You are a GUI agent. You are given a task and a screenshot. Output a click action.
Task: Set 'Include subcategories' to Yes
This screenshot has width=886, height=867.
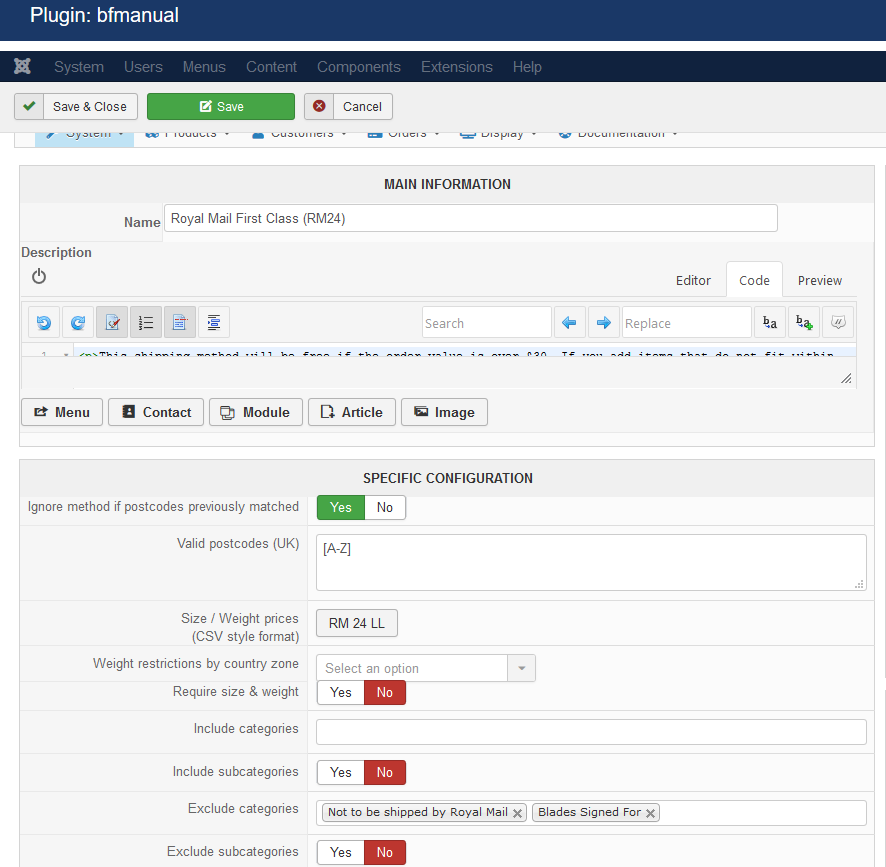341,773
